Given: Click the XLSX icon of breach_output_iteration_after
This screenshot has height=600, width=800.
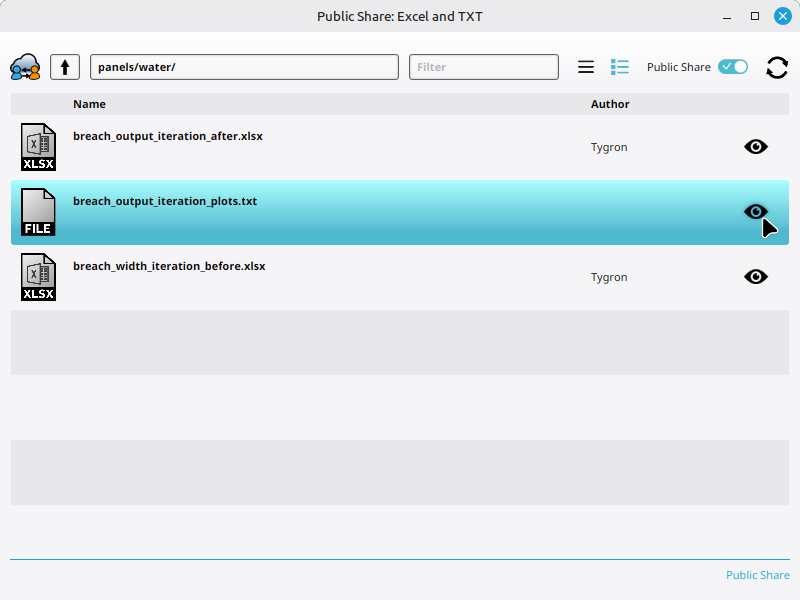Looking at the screenshot, I should (x=38, y=146).
